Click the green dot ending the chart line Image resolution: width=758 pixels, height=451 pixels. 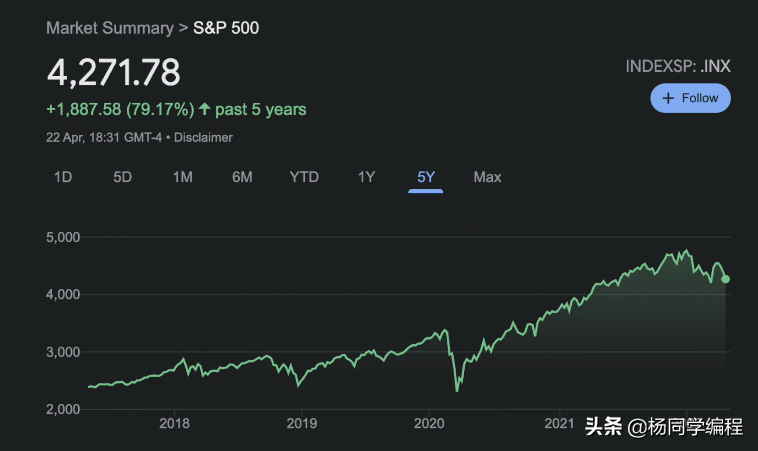click(726, 279)
